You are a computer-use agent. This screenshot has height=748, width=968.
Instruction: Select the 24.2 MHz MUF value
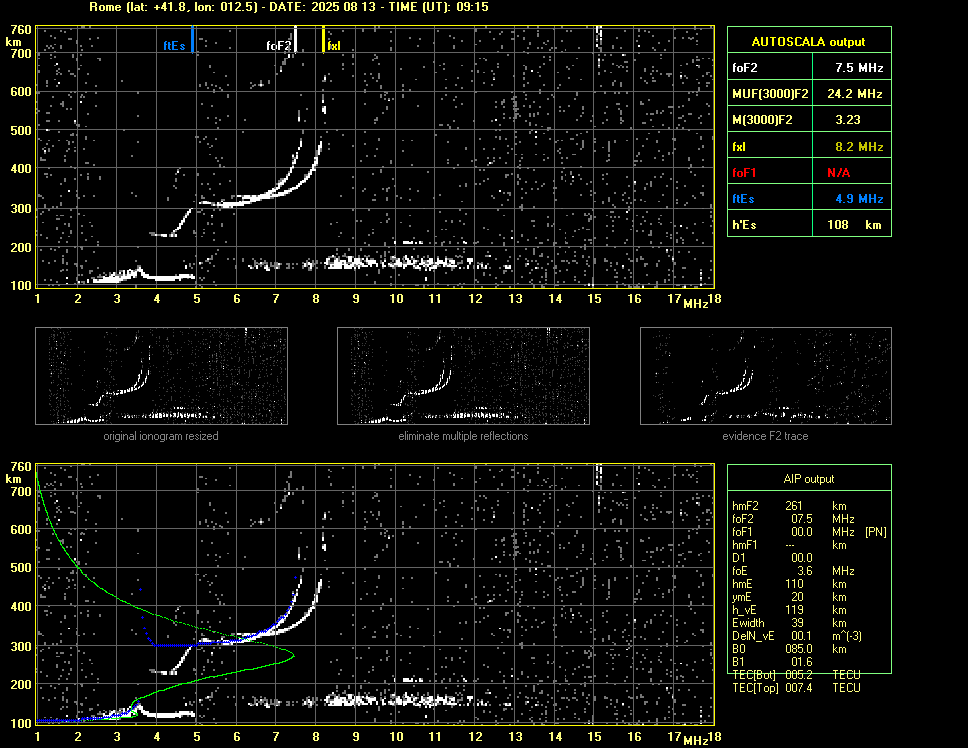coord(855,94)
